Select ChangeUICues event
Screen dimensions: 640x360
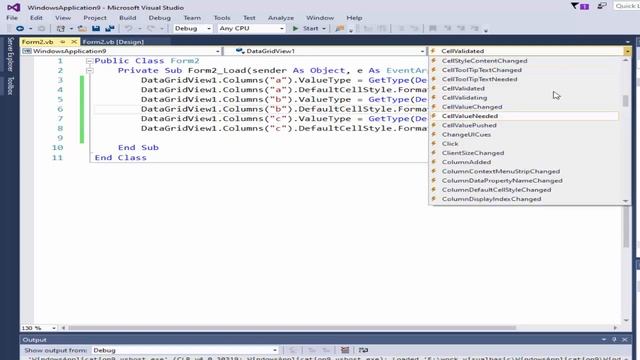[x=466, y=134]
